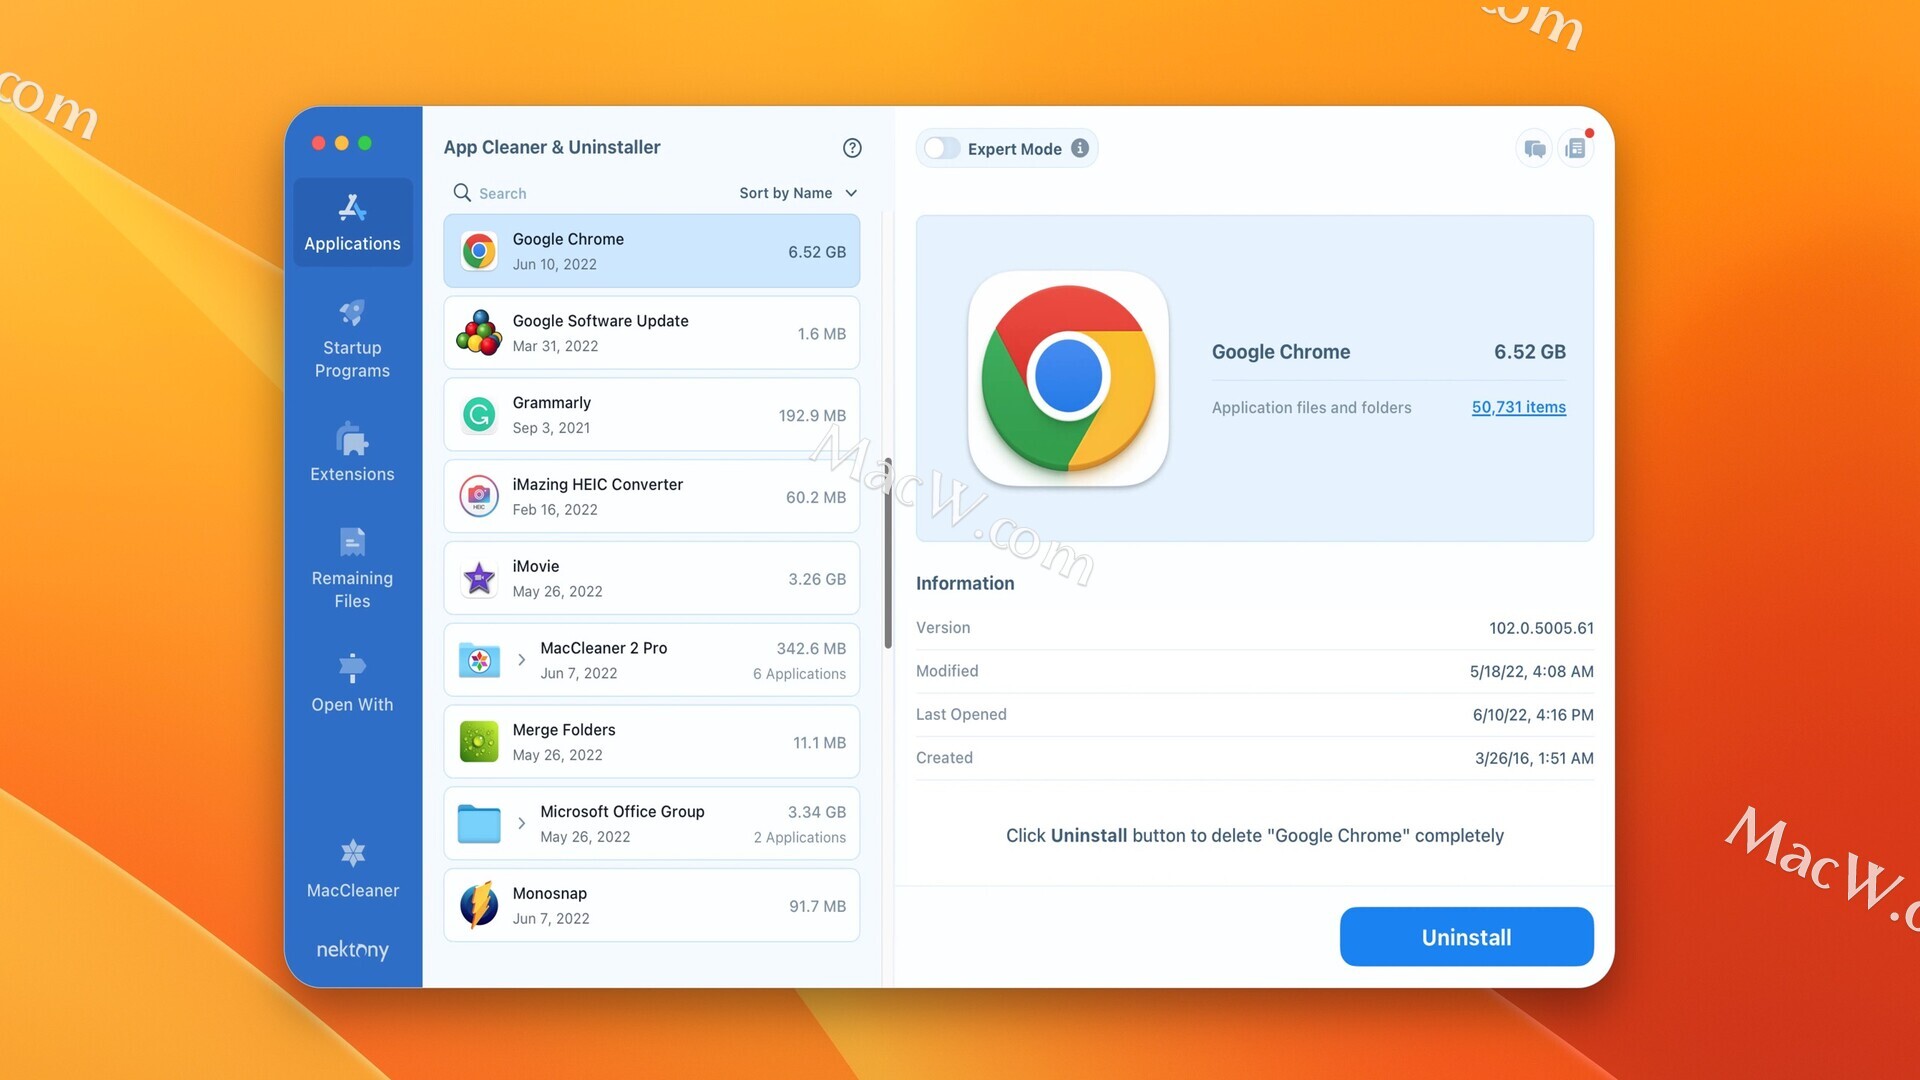Click the Google Software Update icon
The image size is (1920, 1080).
tap(479, 333)
